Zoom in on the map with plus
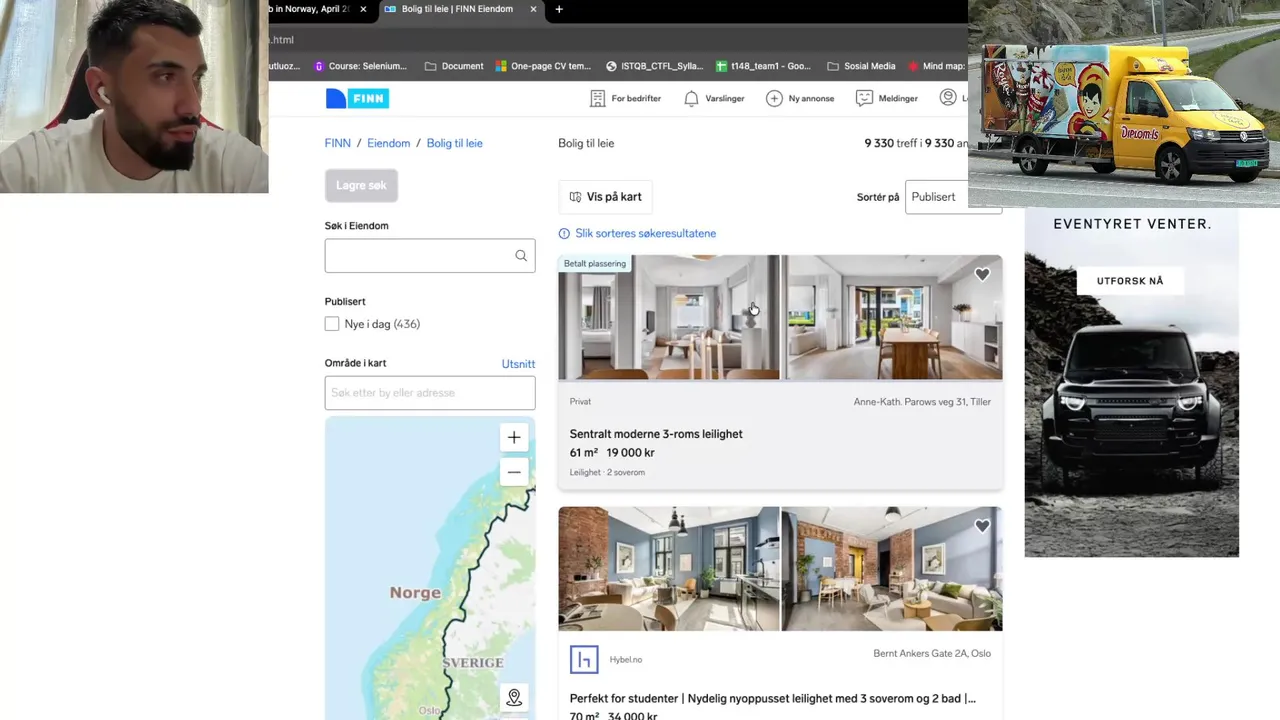This screenshot has height=720, width=1280. (x=514, y=437)
